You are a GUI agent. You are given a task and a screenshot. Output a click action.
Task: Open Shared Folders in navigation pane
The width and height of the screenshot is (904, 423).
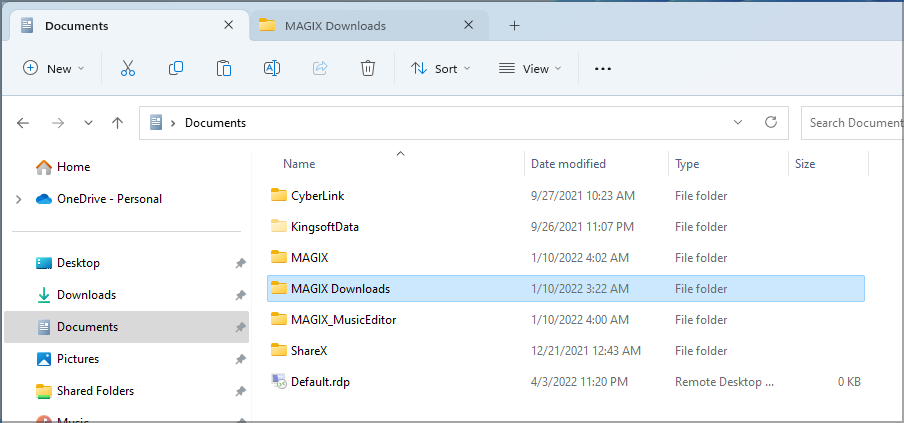pos(126,391)
